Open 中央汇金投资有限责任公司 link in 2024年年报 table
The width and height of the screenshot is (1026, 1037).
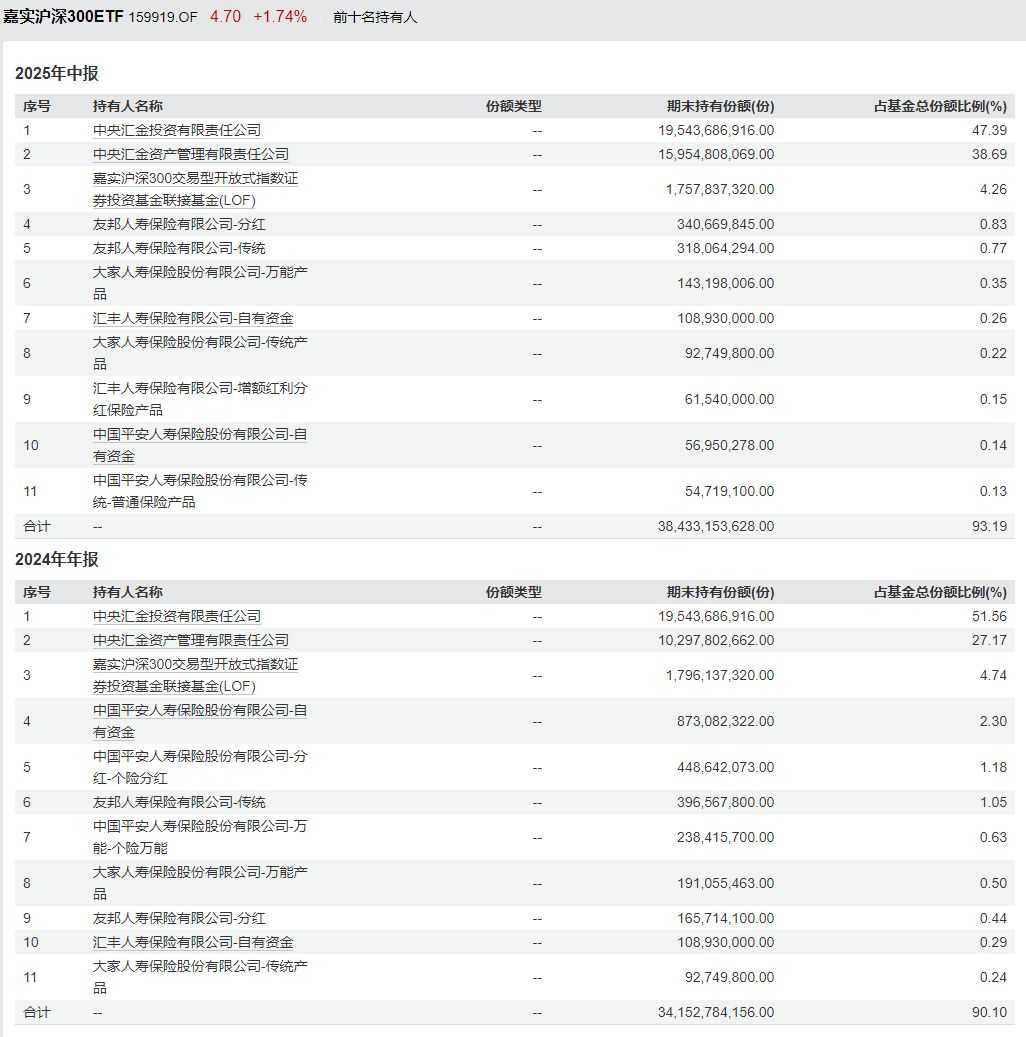177,616
